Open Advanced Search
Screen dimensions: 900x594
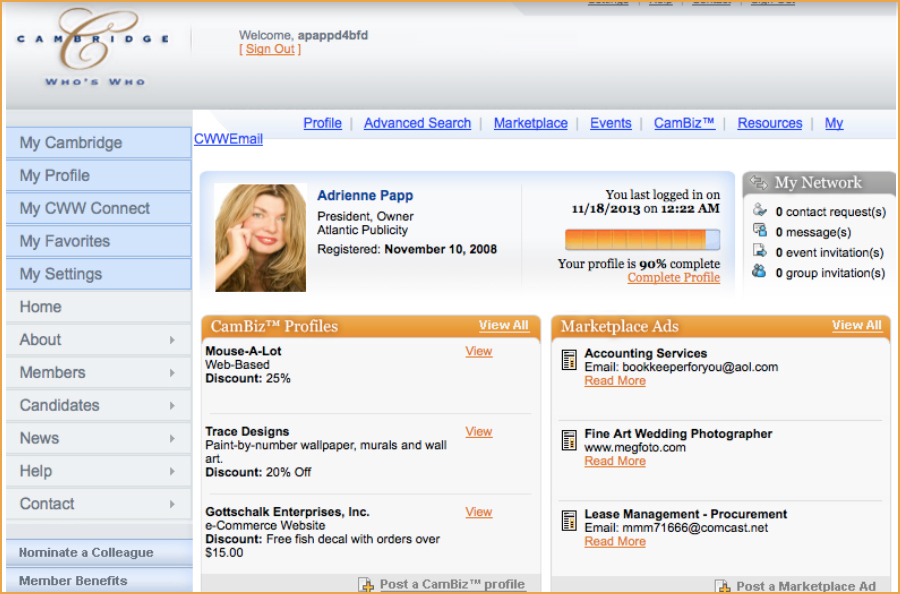pos(417,123)
